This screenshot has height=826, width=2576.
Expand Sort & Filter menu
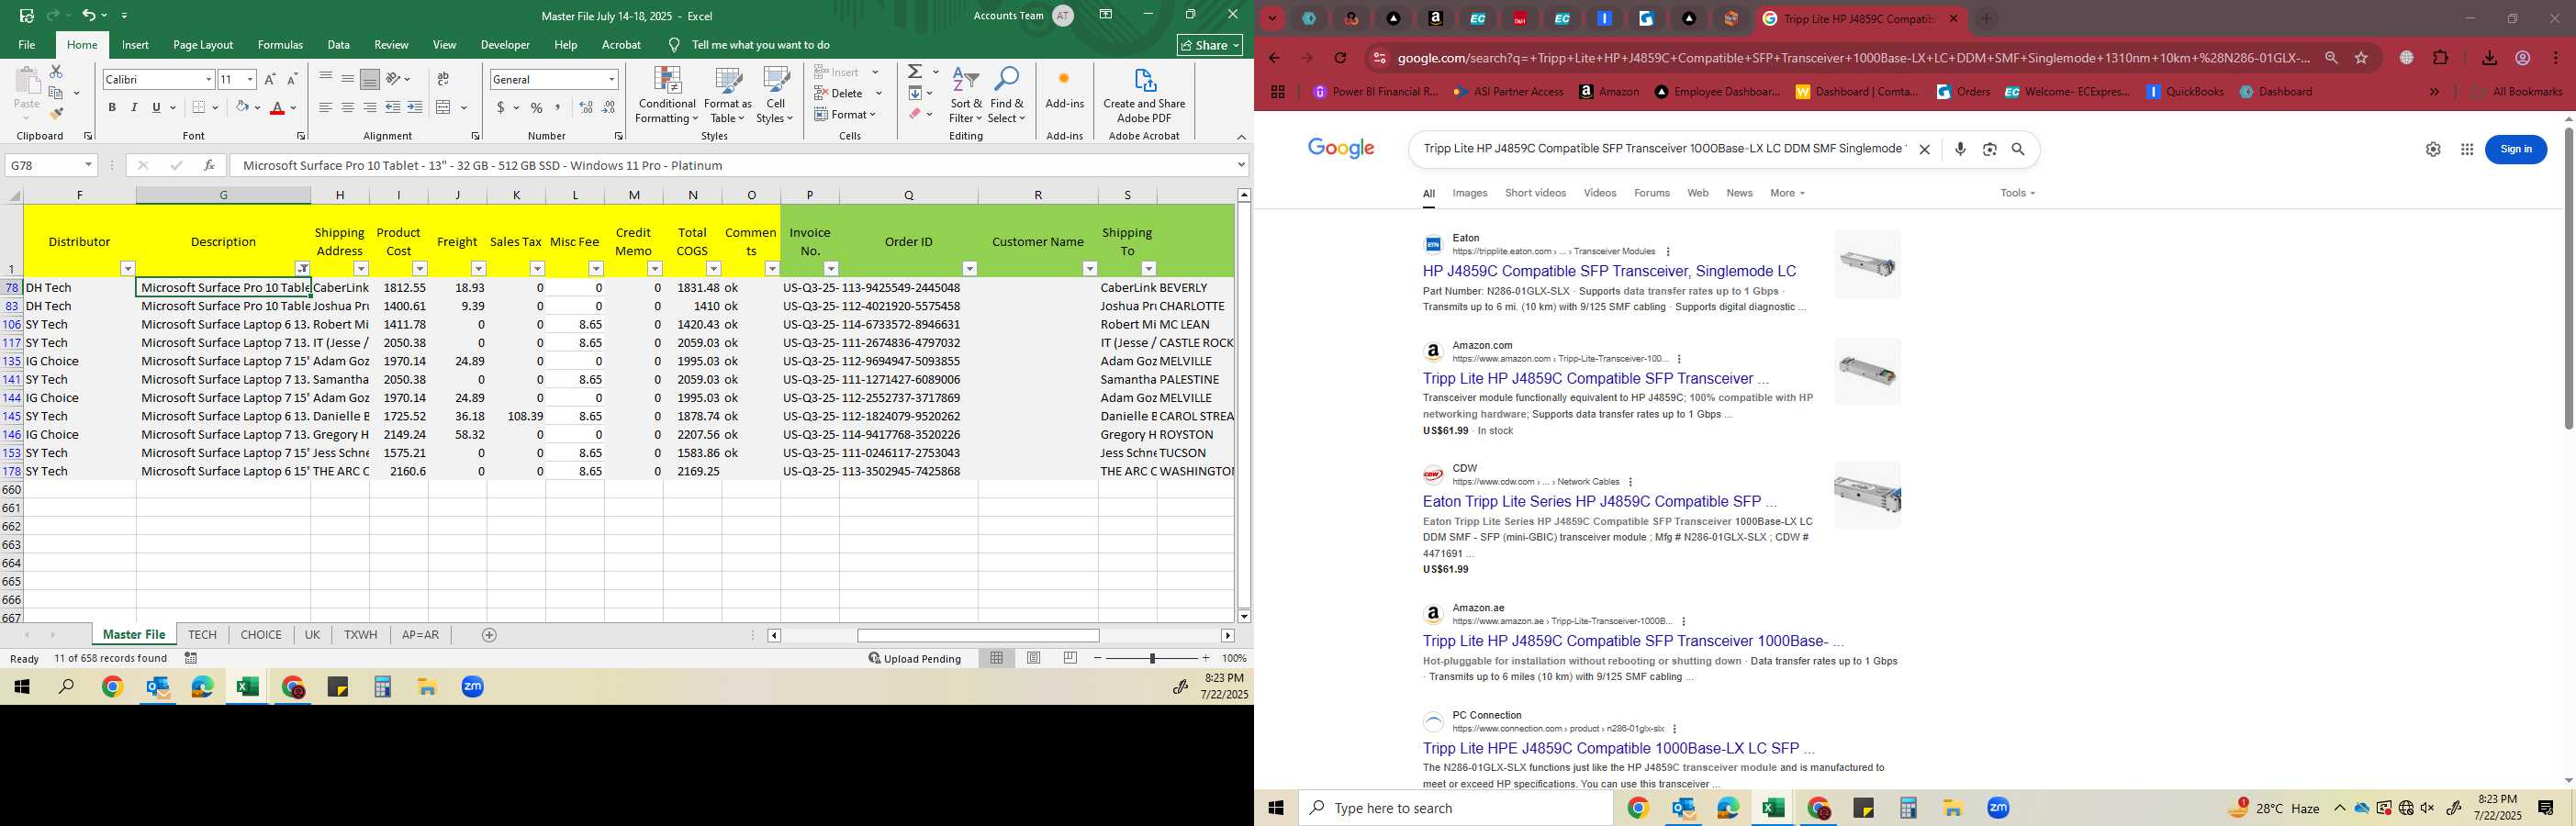pyautogui.click(x=966, y=96)
